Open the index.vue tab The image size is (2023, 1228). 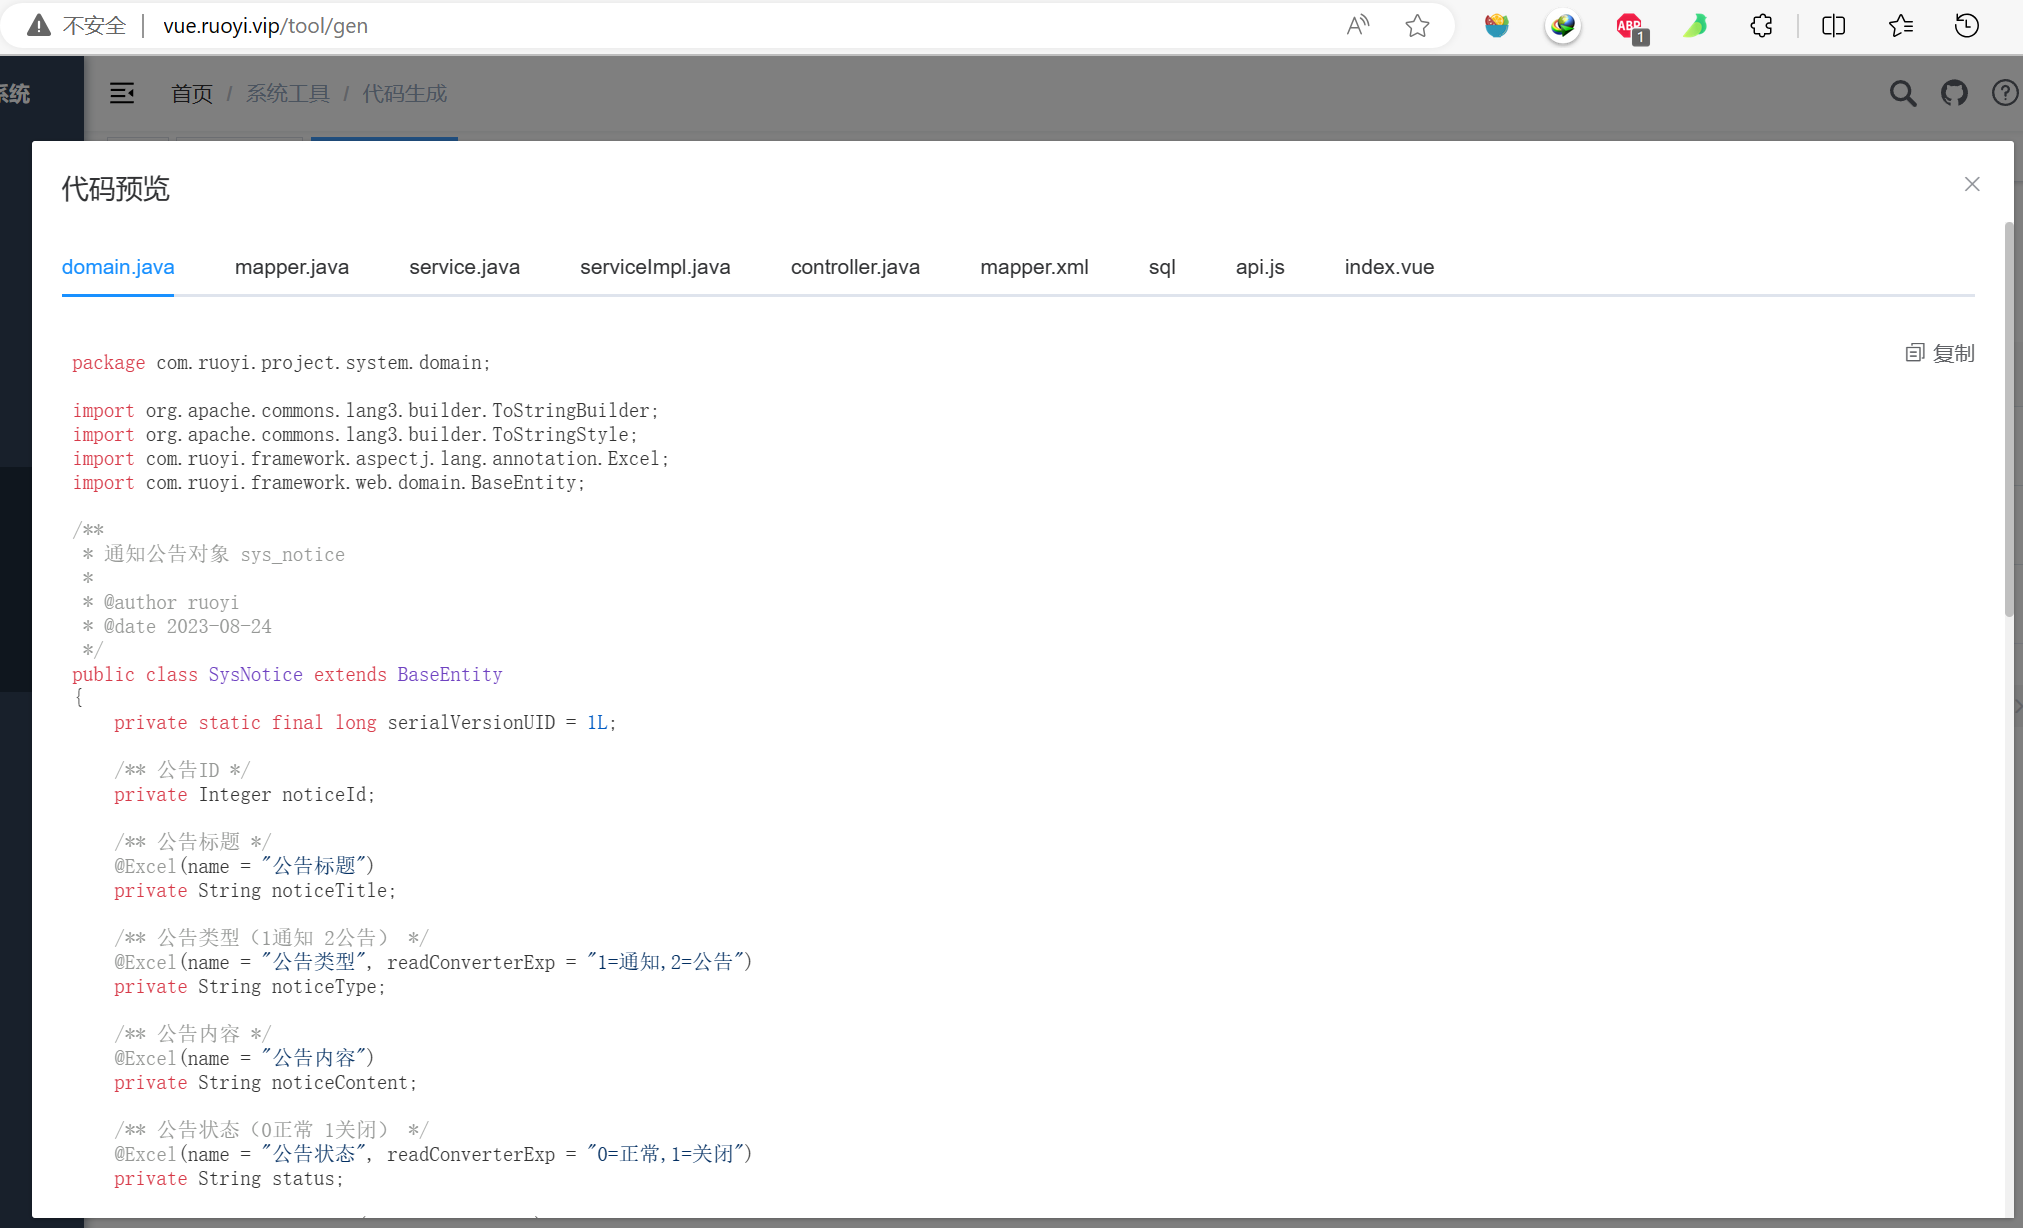1389,267
